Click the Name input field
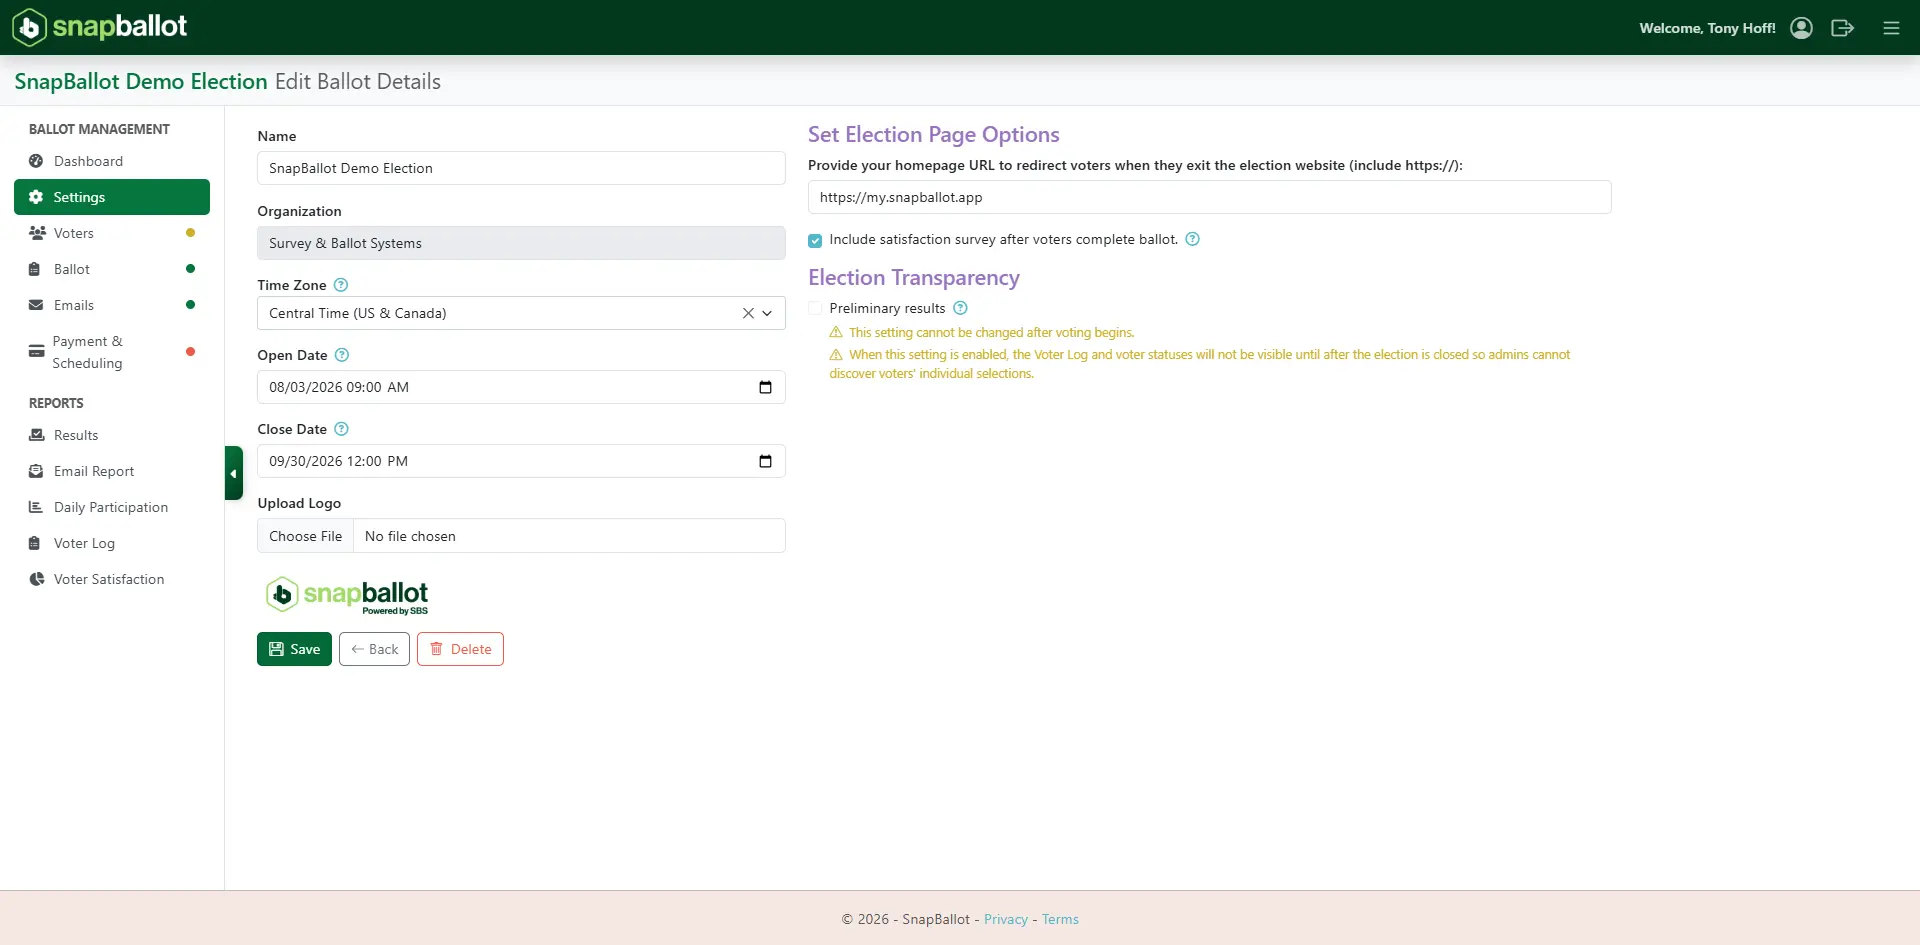 coord(521,168)
